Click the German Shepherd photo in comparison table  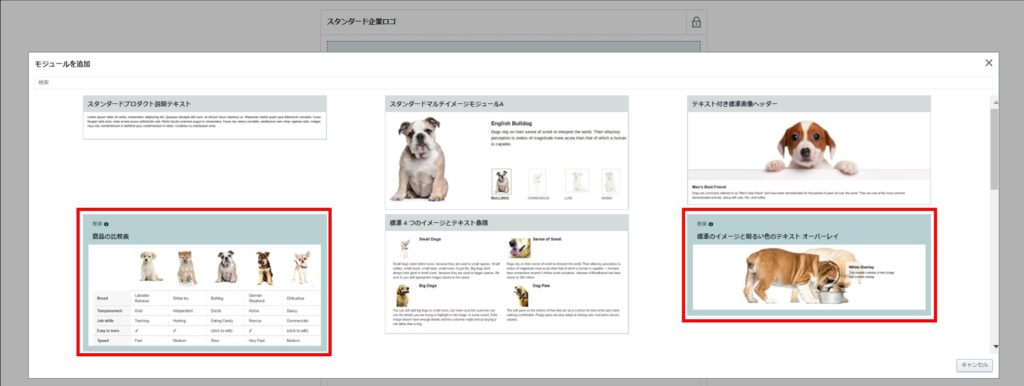click(264, 268)
